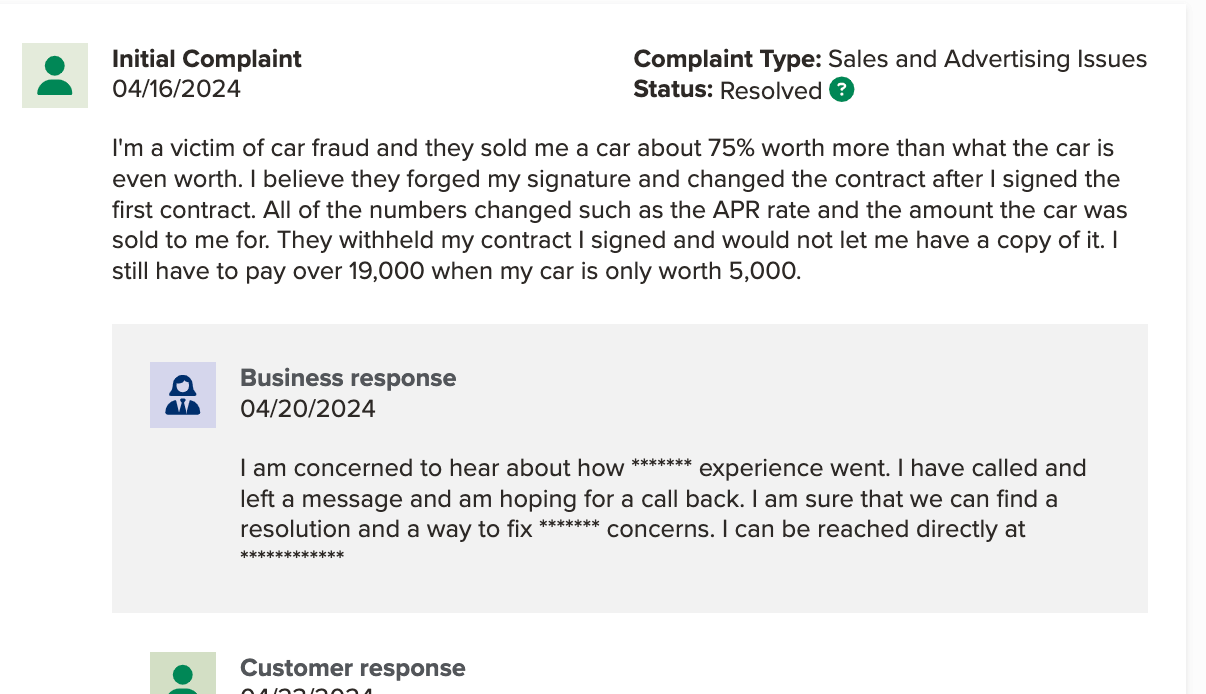Click the Status label
The image size is (1206, 694).
(673, 90)
